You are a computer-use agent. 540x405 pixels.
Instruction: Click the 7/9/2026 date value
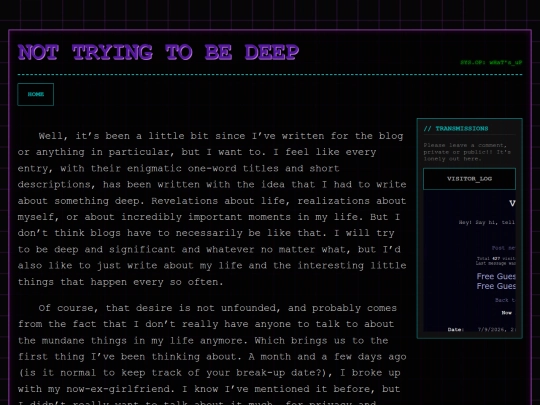497,330
